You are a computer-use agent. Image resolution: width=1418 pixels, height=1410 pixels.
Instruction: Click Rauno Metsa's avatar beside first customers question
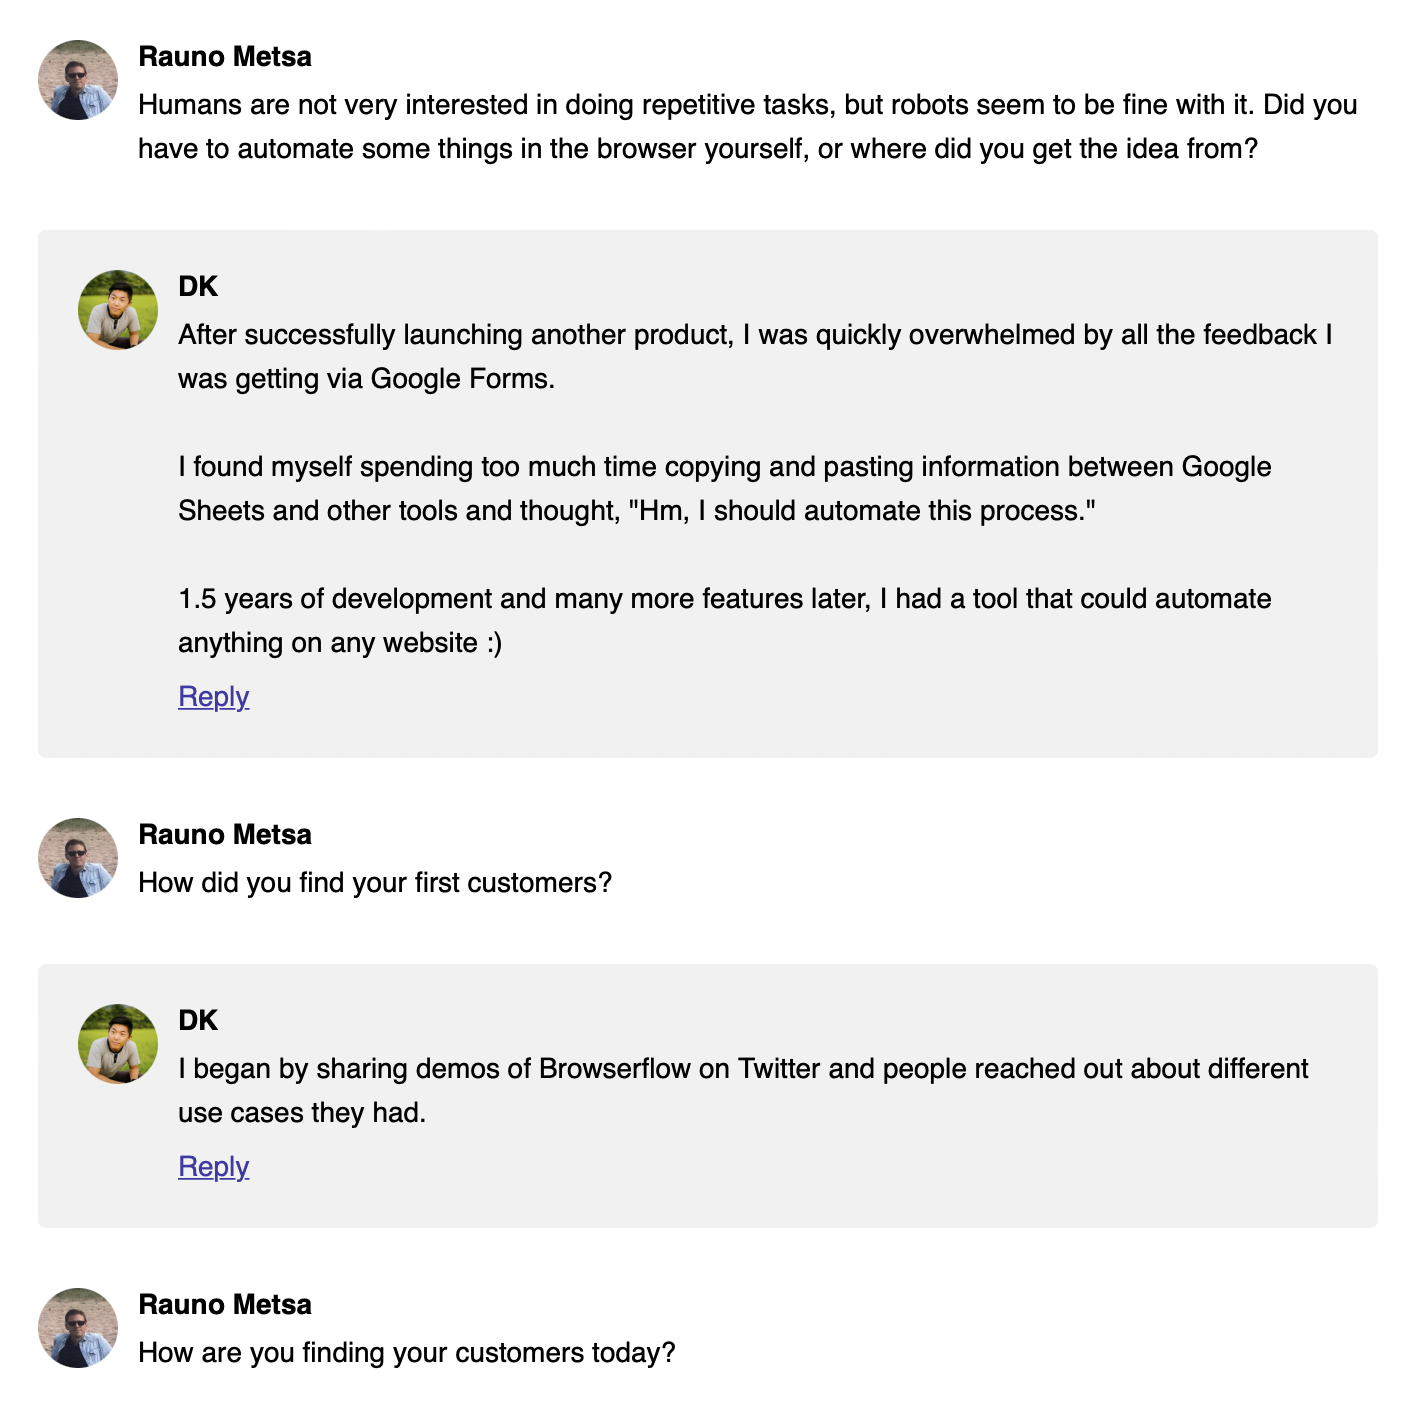[x=78, y=858]
